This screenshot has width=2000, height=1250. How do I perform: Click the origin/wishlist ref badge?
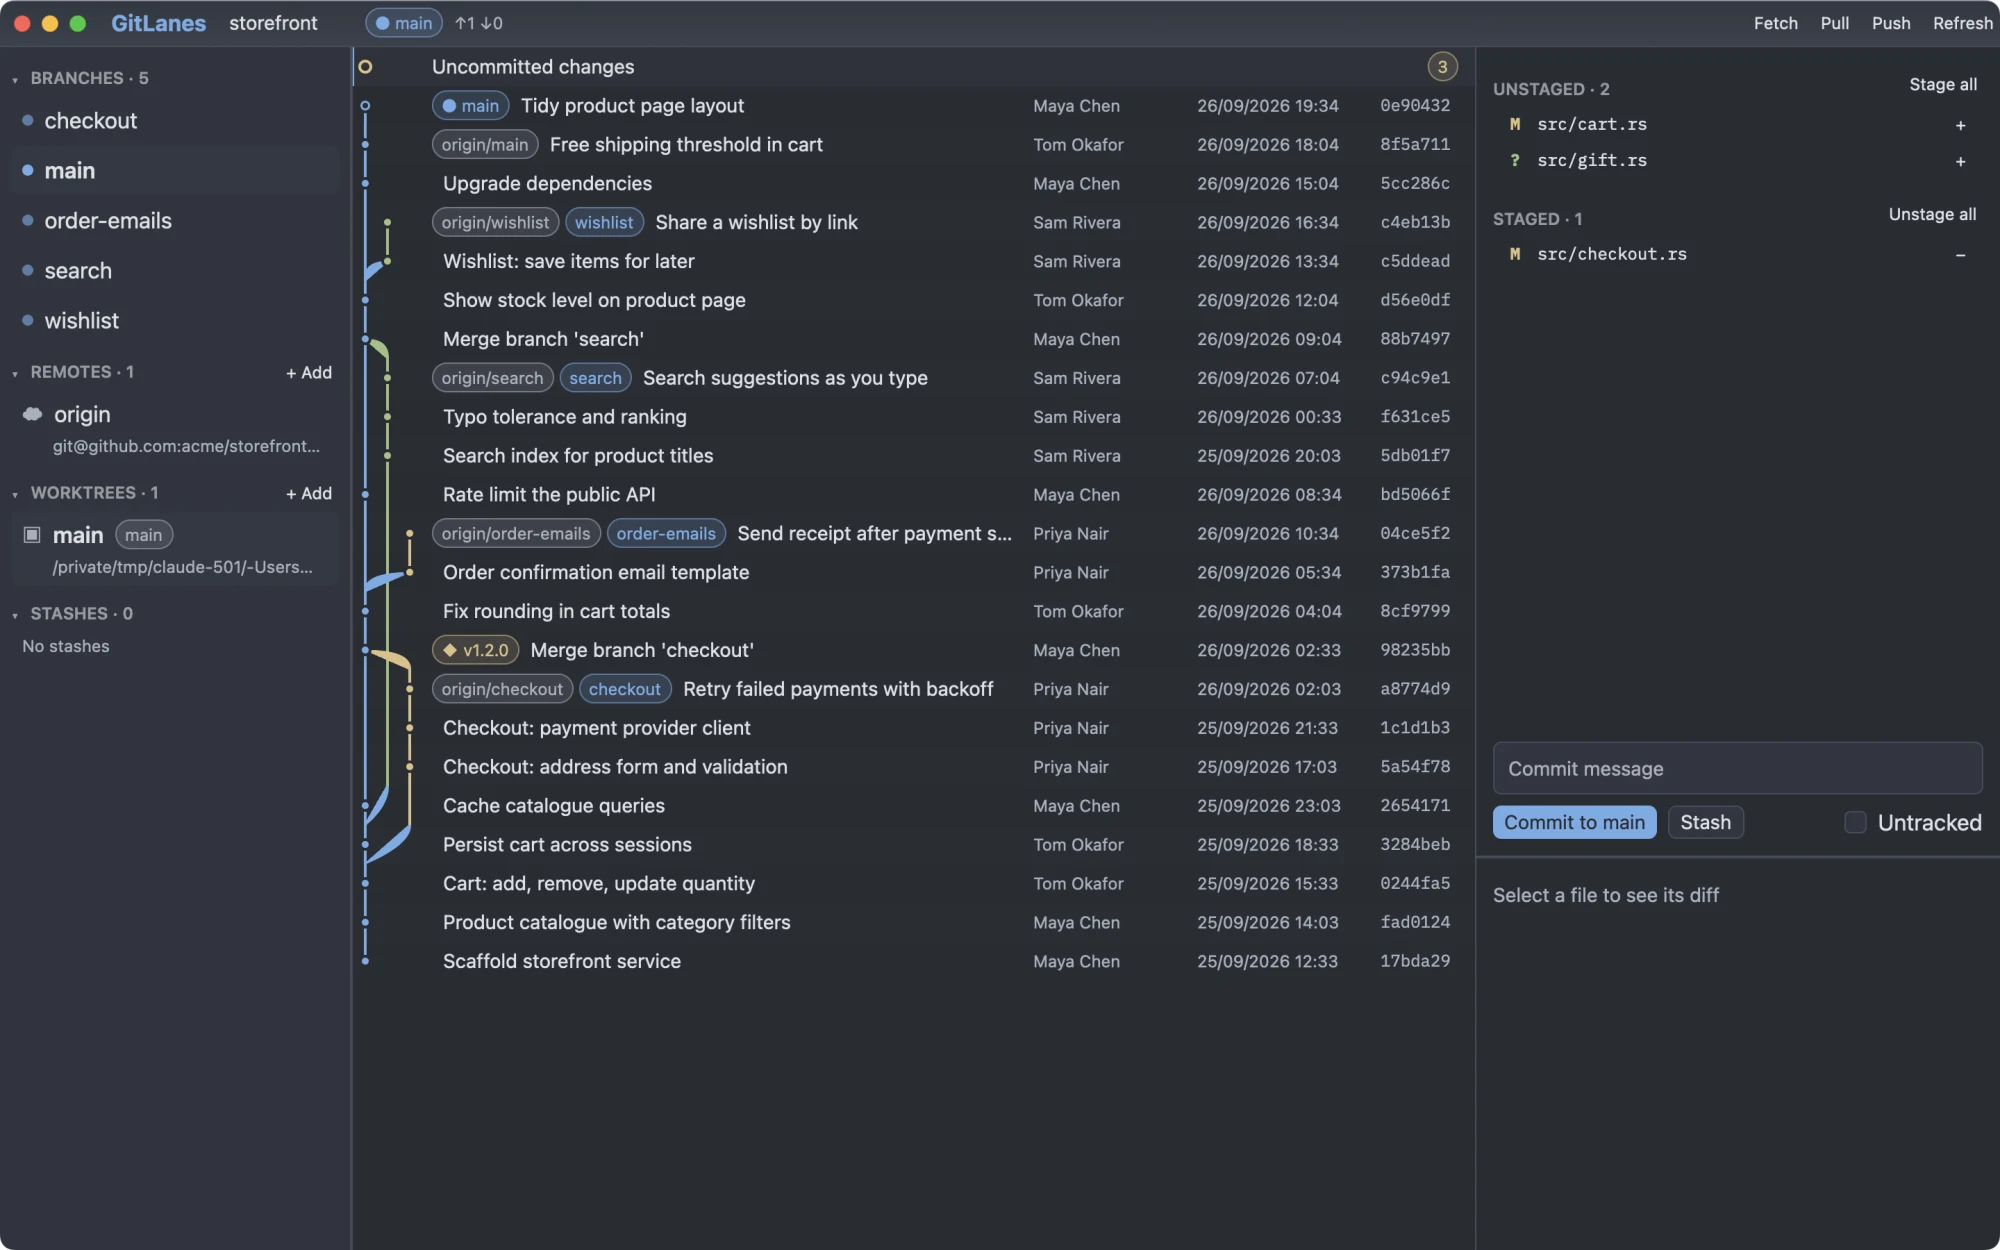pyautogui.click(x=495, y=223)
